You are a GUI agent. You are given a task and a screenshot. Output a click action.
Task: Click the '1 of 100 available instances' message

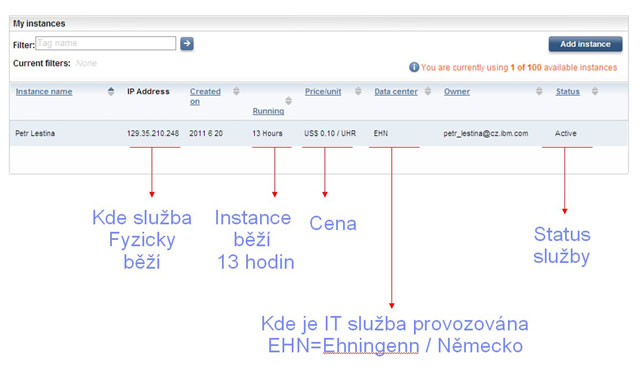(564, 67)
